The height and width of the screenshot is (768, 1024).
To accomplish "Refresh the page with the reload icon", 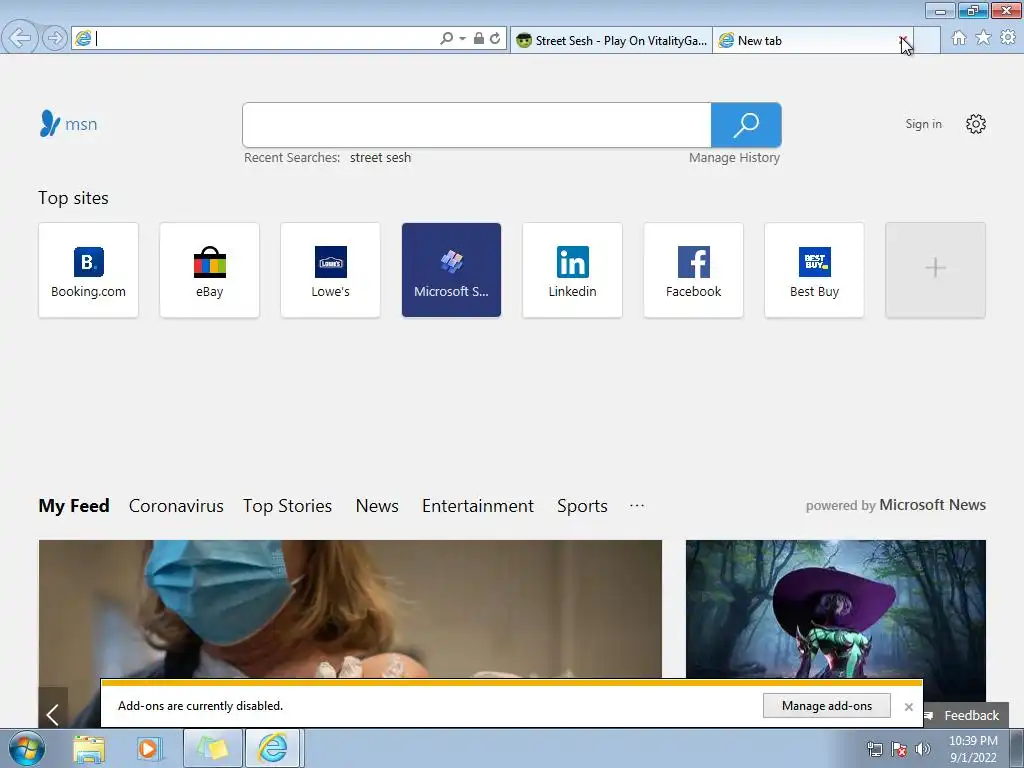I will click(496, 39).
